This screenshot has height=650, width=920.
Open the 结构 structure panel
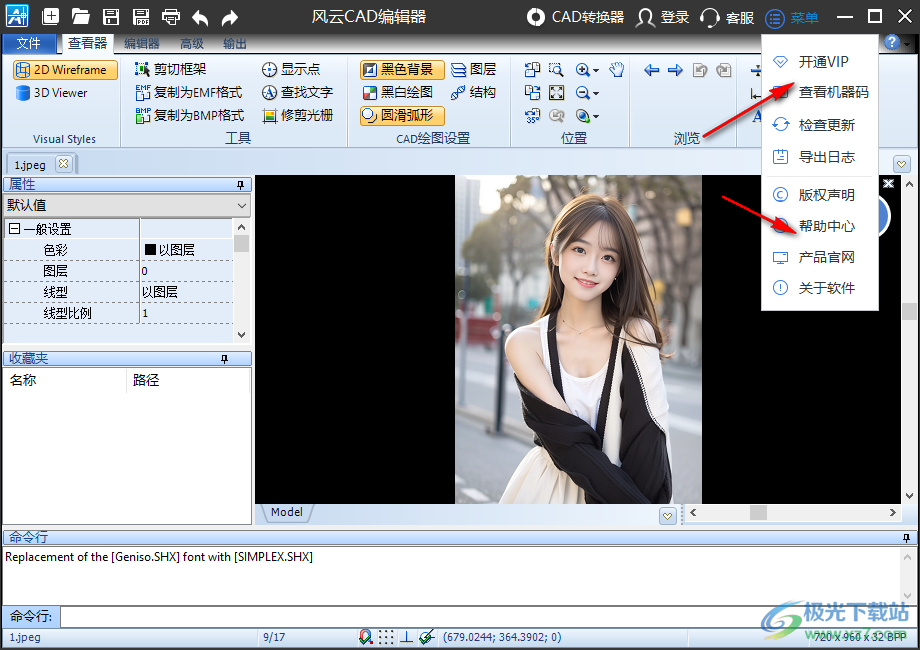click(473, 92)
